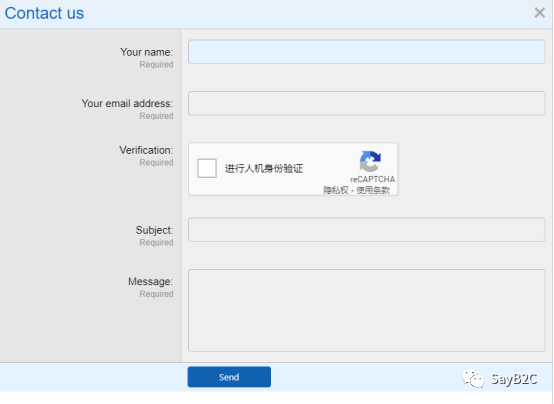
Task: Submit the form with Send button
Action: pyautogui.click(x=229, y=377)
